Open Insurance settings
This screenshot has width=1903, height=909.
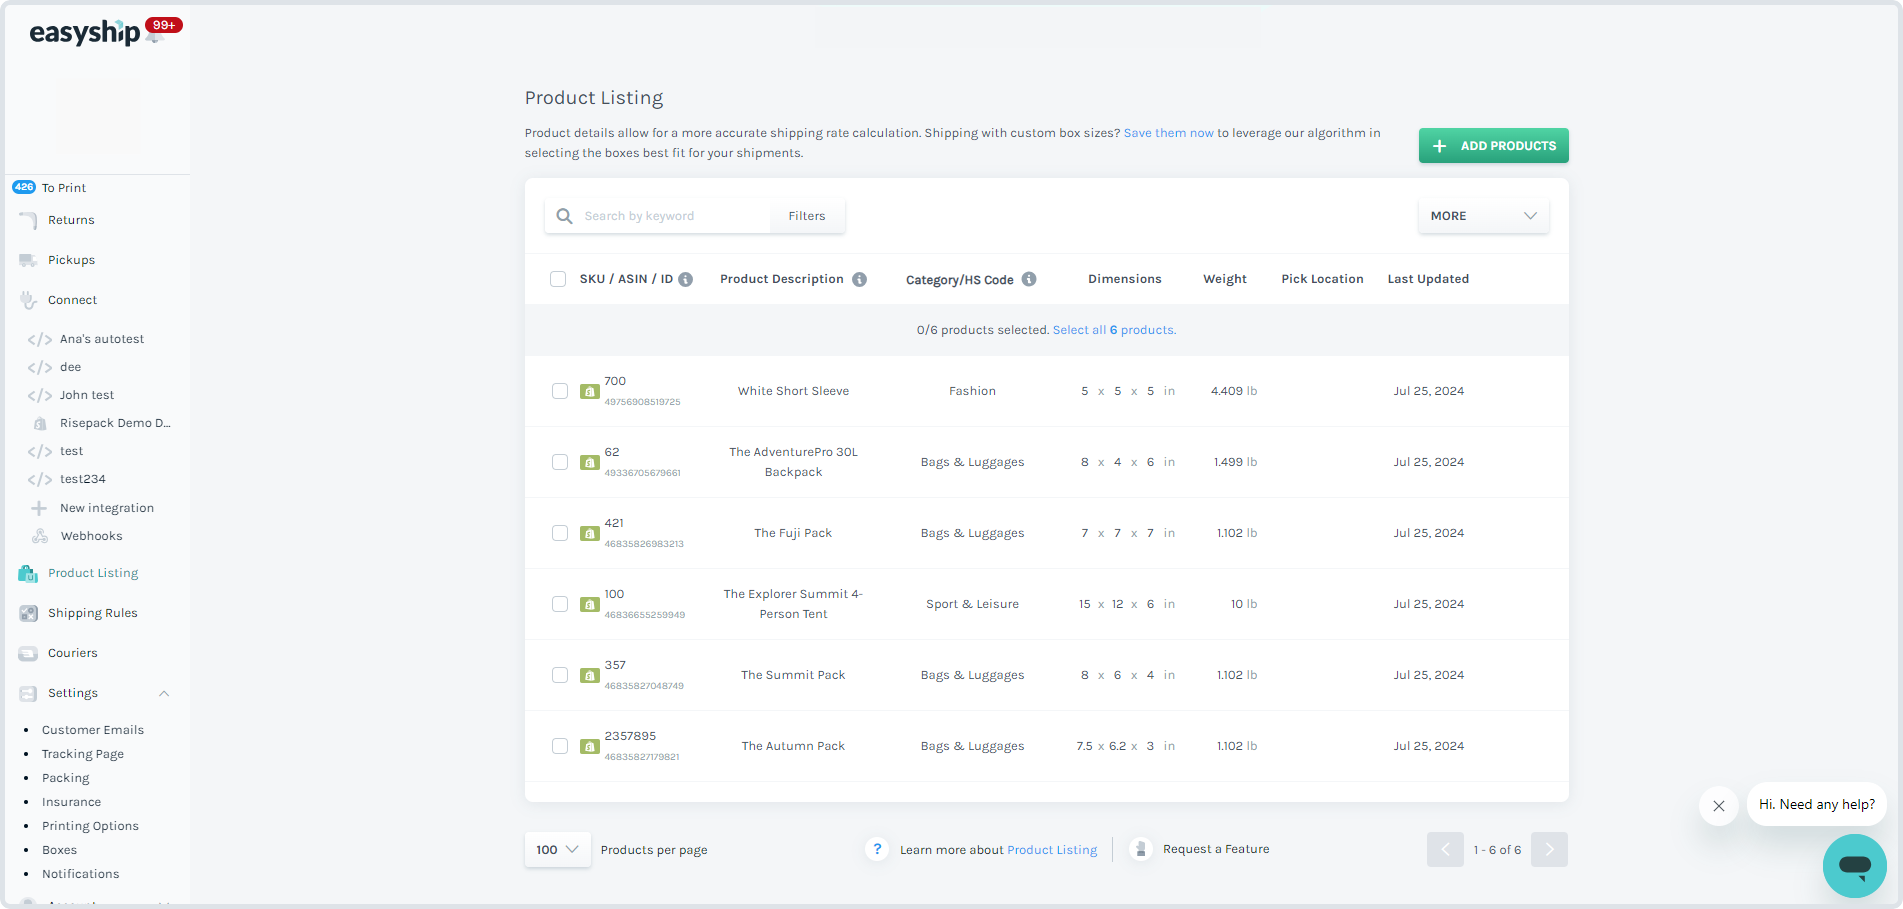coord(71,802)
